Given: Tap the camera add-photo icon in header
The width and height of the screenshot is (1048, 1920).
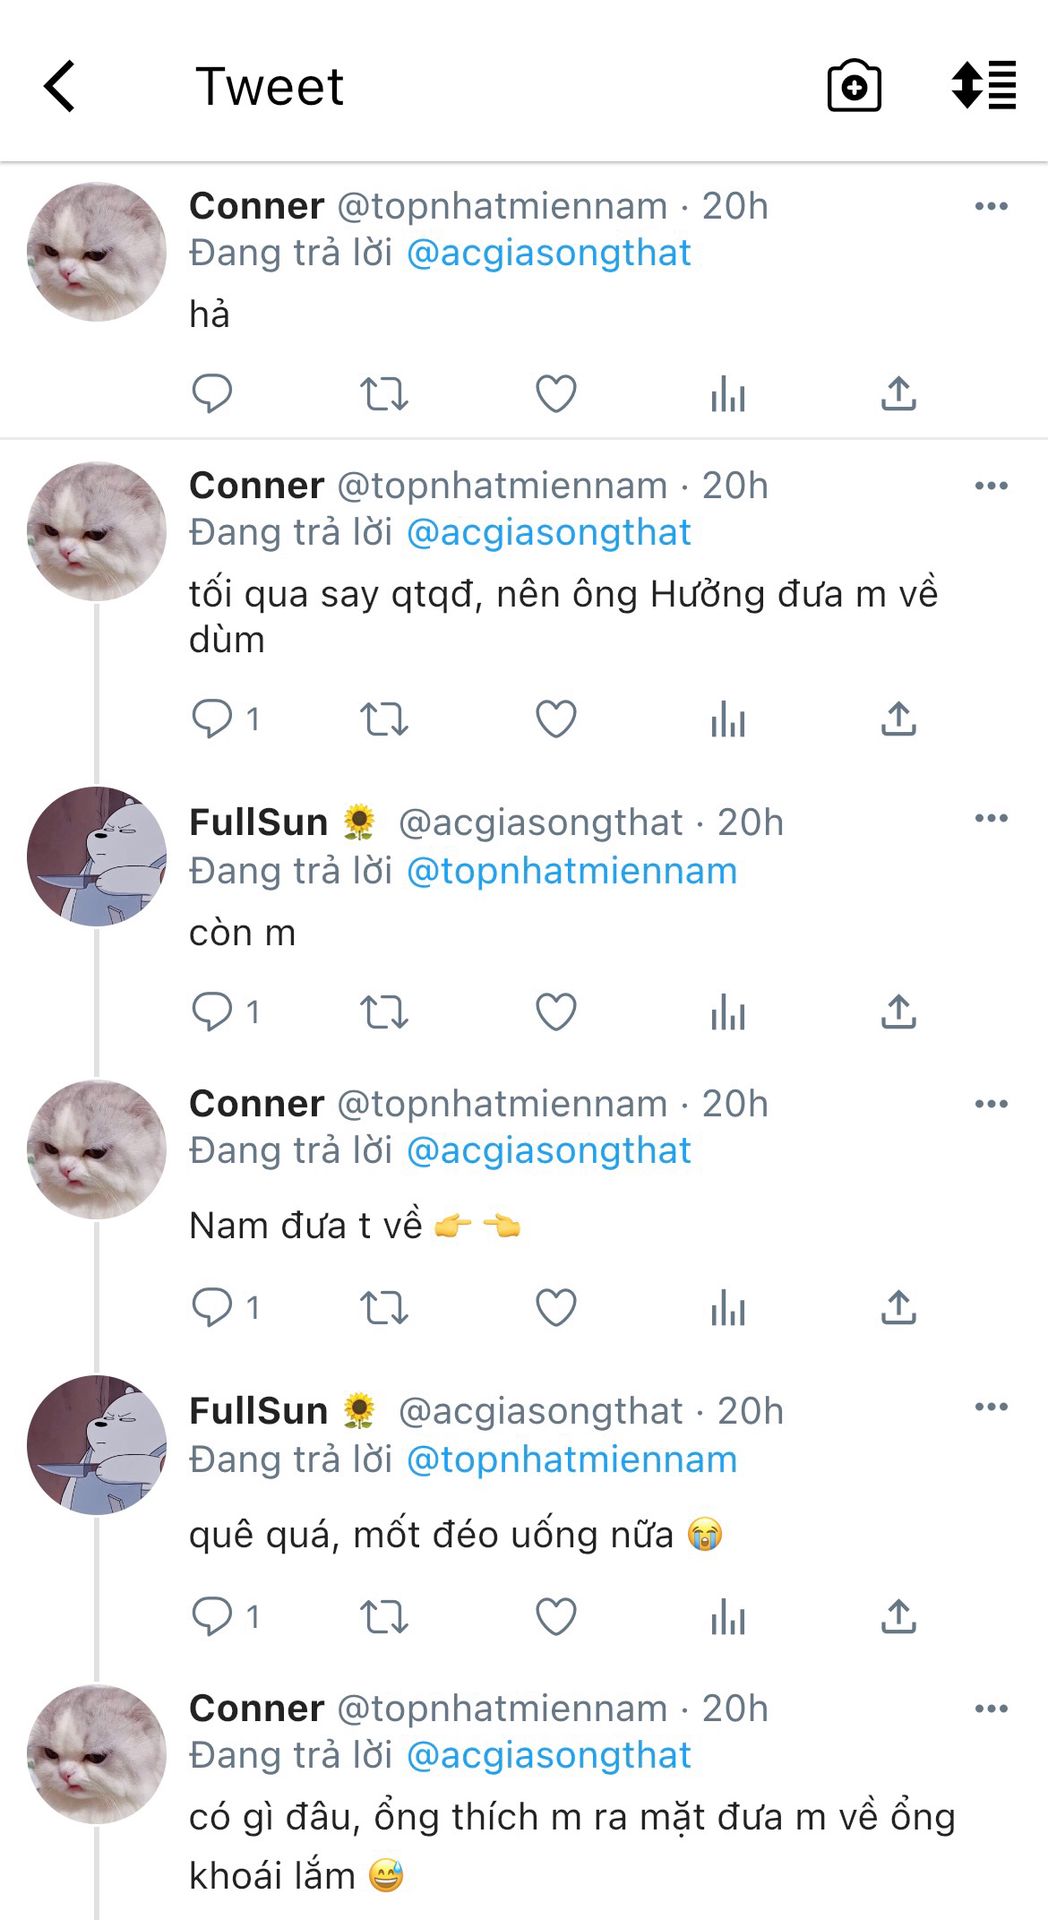Looking at the screenshot, I should (x=854, y=86).
